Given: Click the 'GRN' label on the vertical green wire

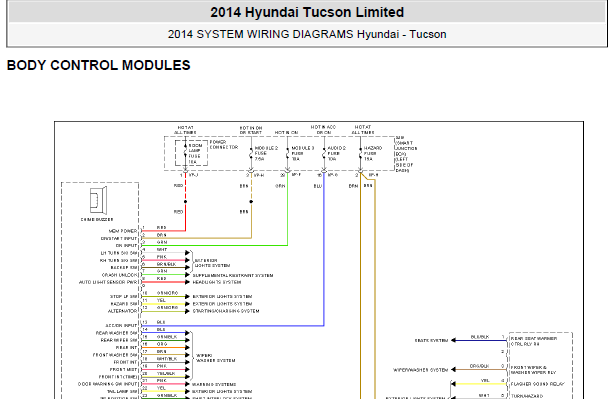Looking at the screenshot, I should (280, 186).
